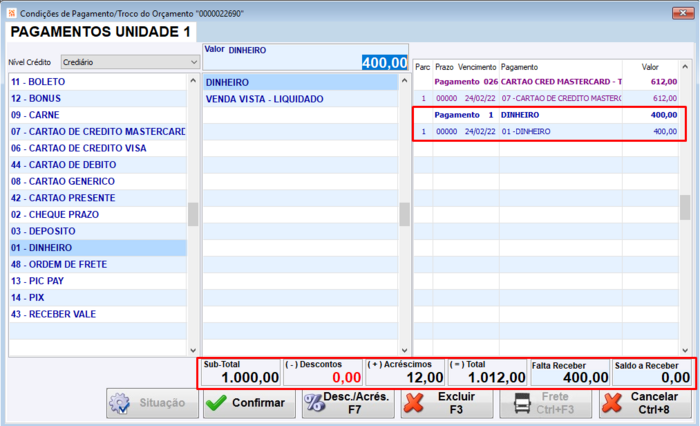Click down arrow of conditions list scrollbar
This screenshot has width=700, height=426.
(404, 351)
